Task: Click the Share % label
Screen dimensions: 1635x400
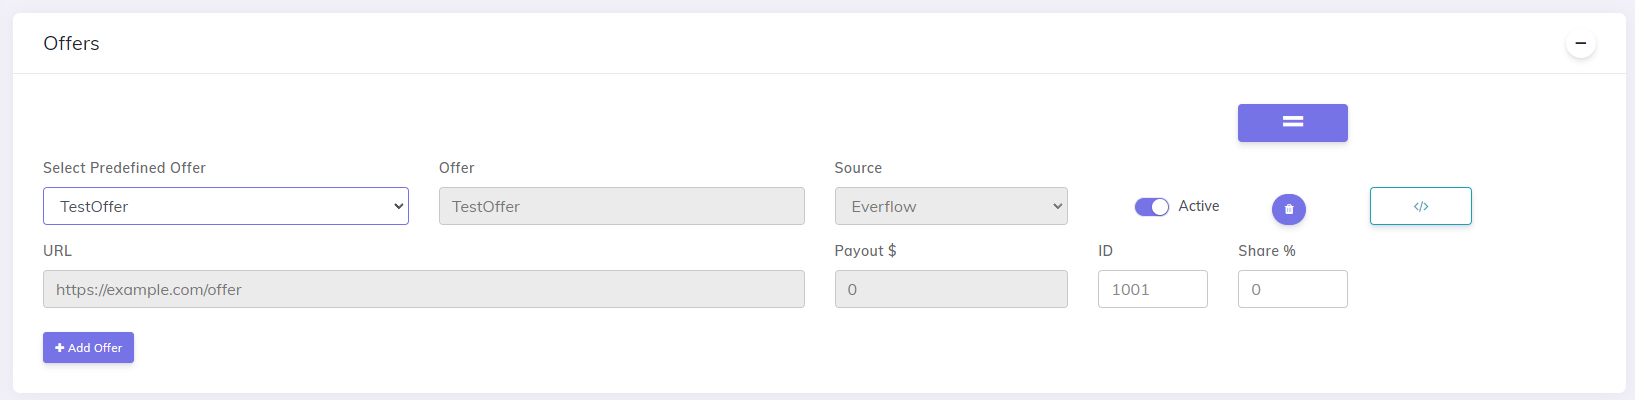Action: point(1266,251)
